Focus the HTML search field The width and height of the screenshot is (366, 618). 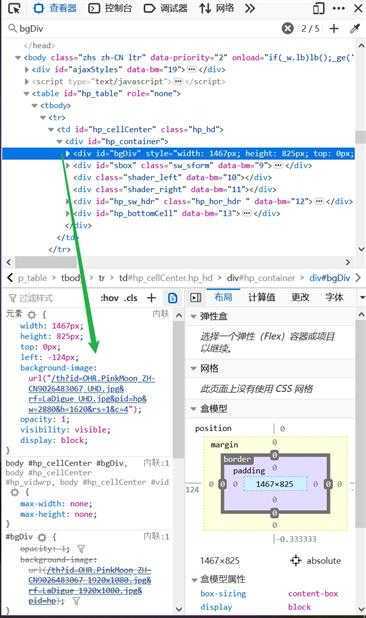[x=146, y=28]
